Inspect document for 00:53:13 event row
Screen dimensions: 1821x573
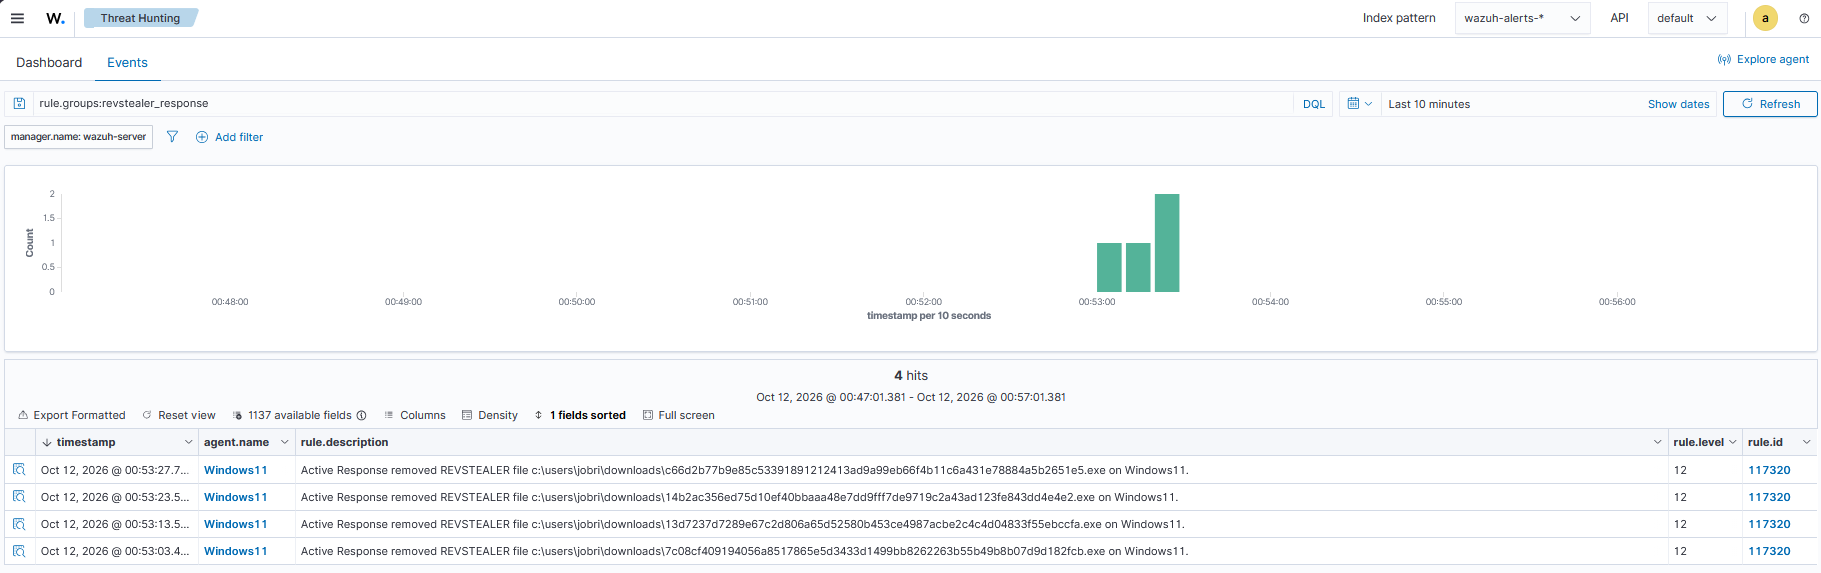click(19, 524)
